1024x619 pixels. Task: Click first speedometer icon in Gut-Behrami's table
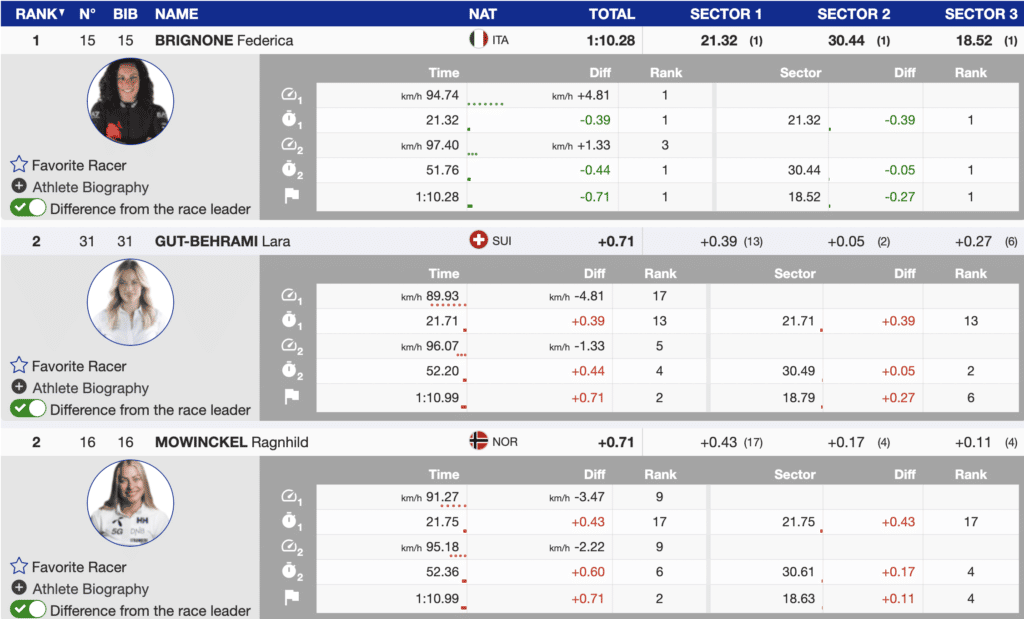(x=291, y=296)
